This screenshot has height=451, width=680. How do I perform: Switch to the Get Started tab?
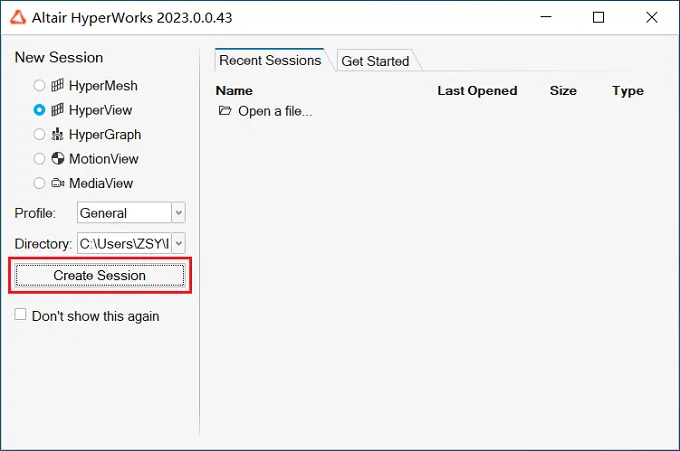(375, 61)
